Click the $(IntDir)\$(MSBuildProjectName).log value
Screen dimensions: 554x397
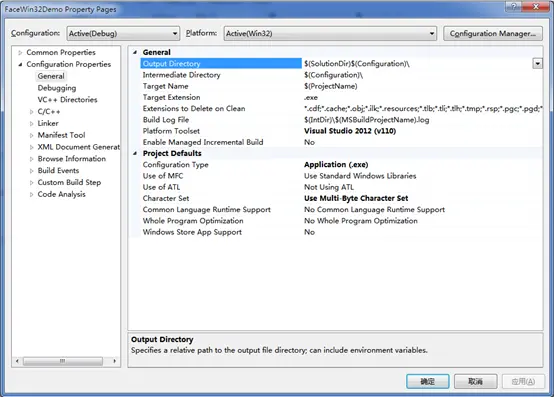tap(366, 120)
